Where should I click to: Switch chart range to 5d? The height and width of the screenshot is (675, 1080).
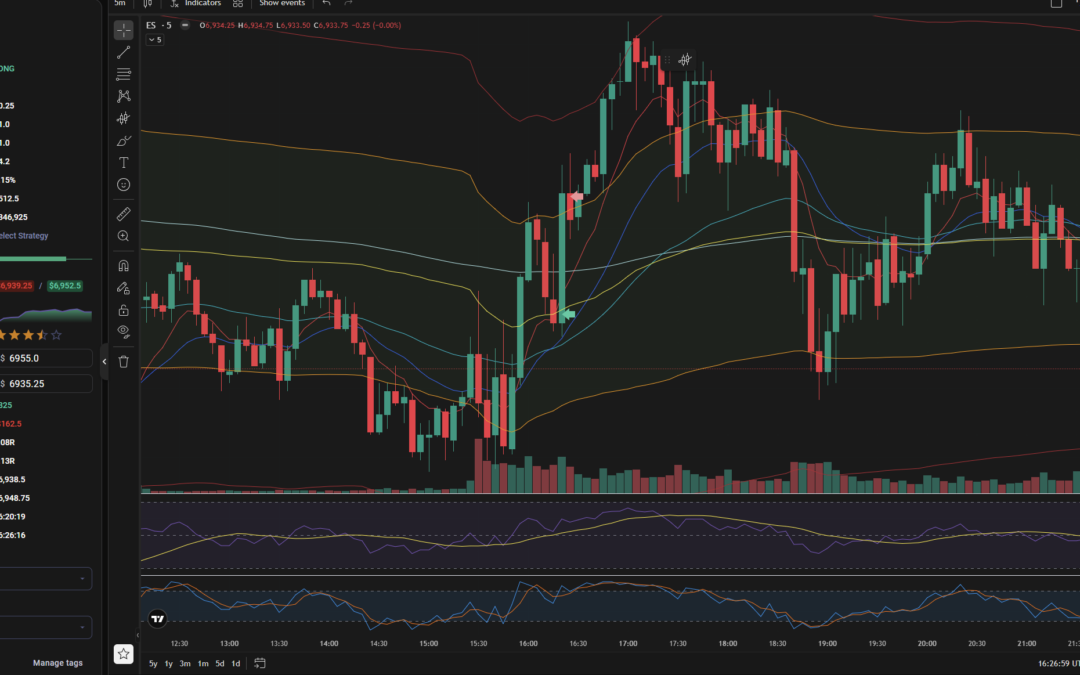click(219, 663)
